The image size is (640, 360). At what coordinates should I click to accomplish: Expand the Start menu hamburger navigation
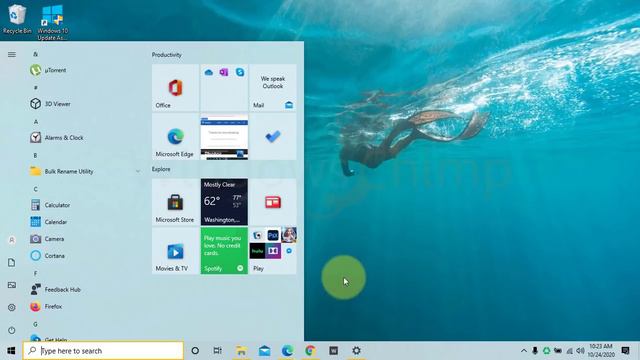click(12, 54)
